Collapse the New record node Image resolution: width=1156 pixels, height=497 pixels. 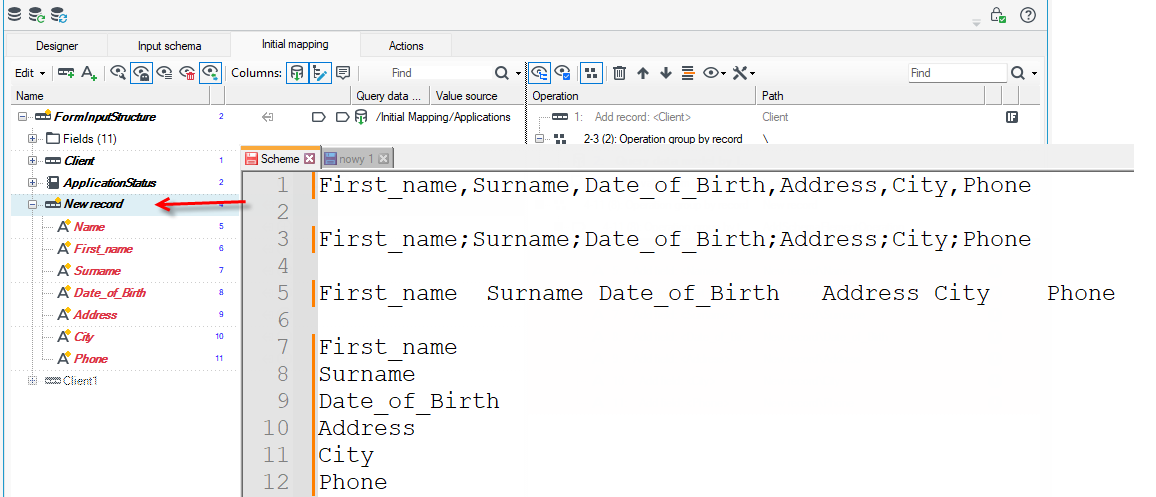32,204
